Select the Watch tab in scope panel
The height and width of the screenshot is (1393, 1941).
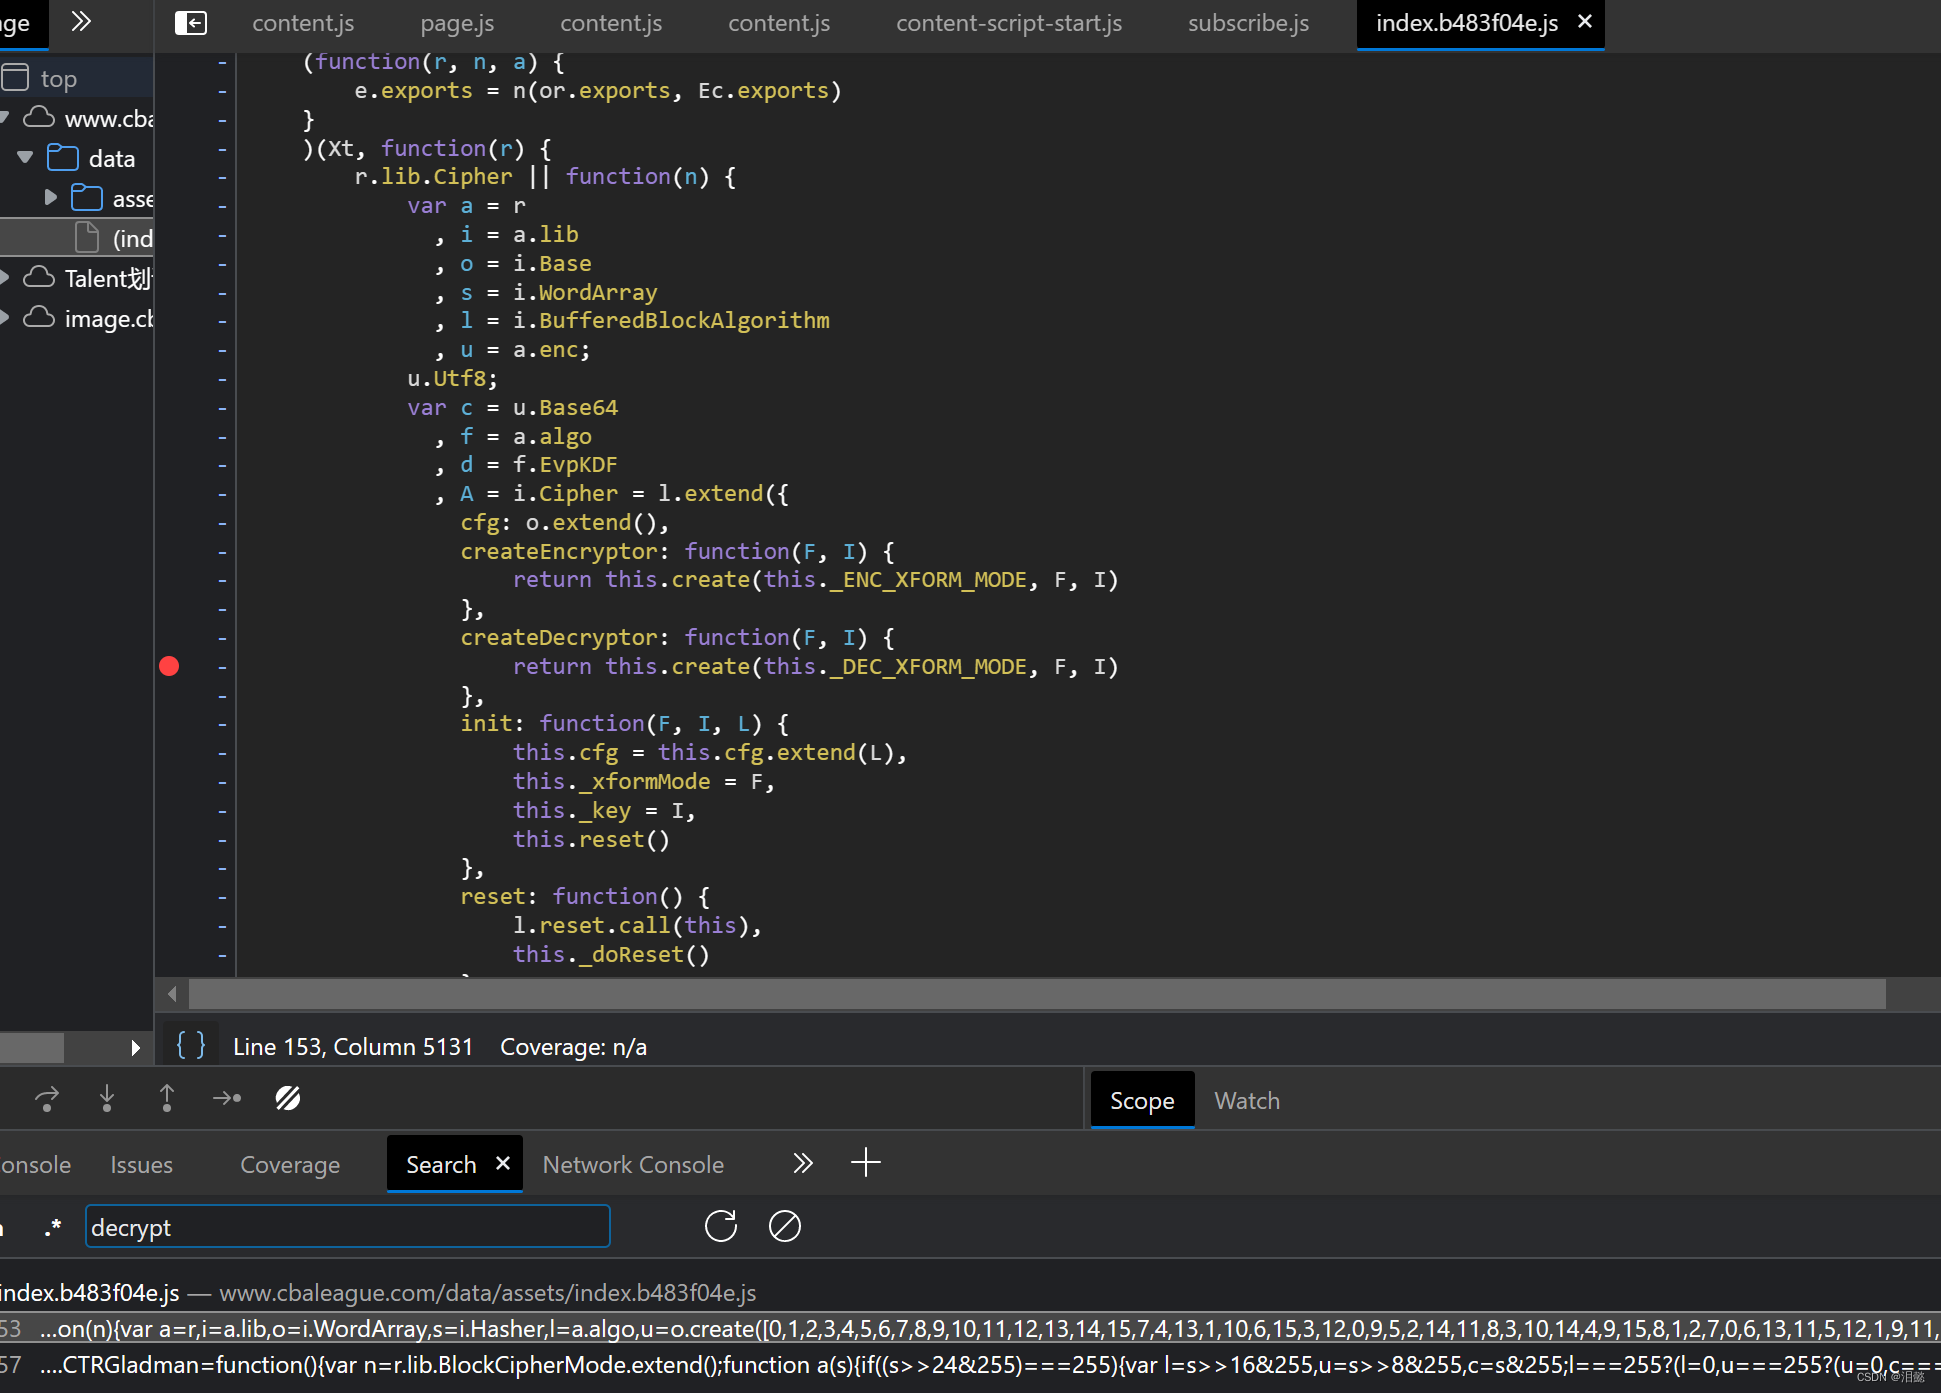tap(1245, 1101)
